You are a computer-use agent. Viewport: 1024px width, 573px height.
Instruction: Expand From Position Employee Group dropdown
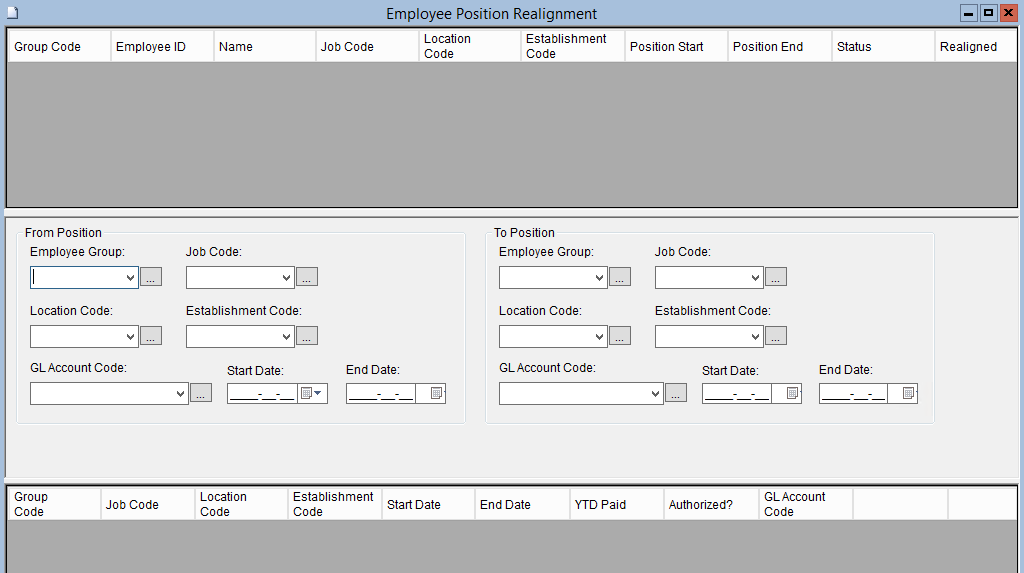coord(130,278)
